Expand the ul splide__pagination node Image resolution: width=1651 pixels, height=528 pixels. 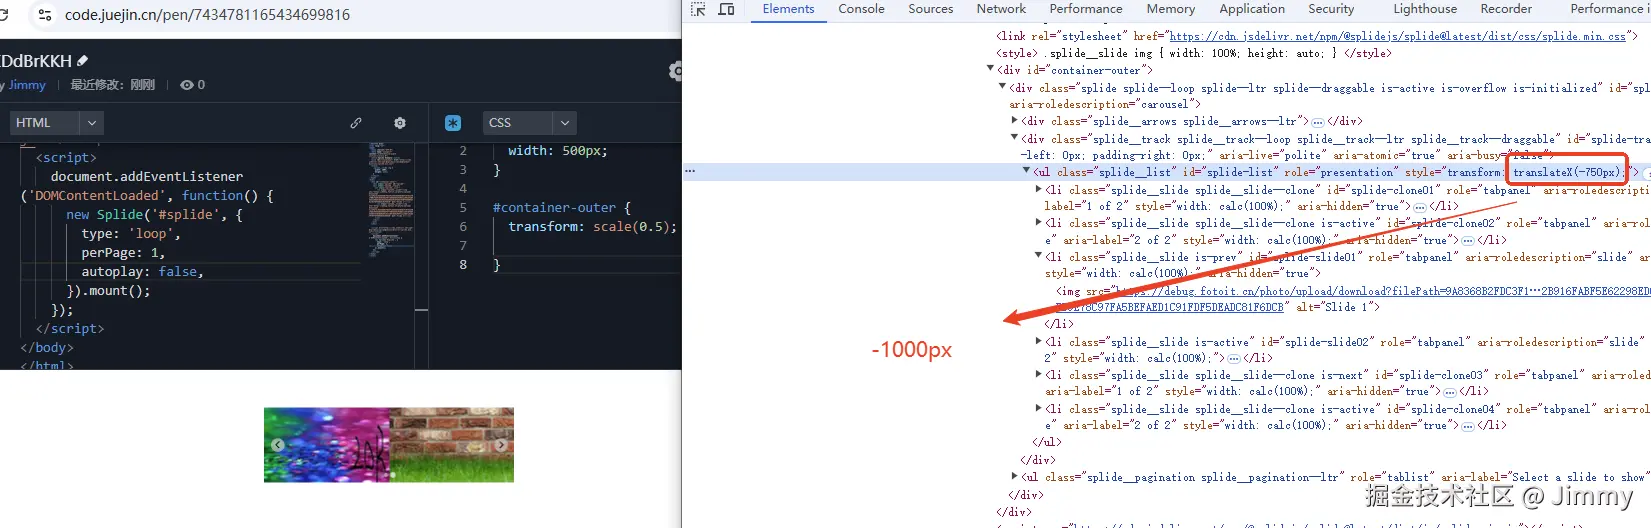[1015, 477]
